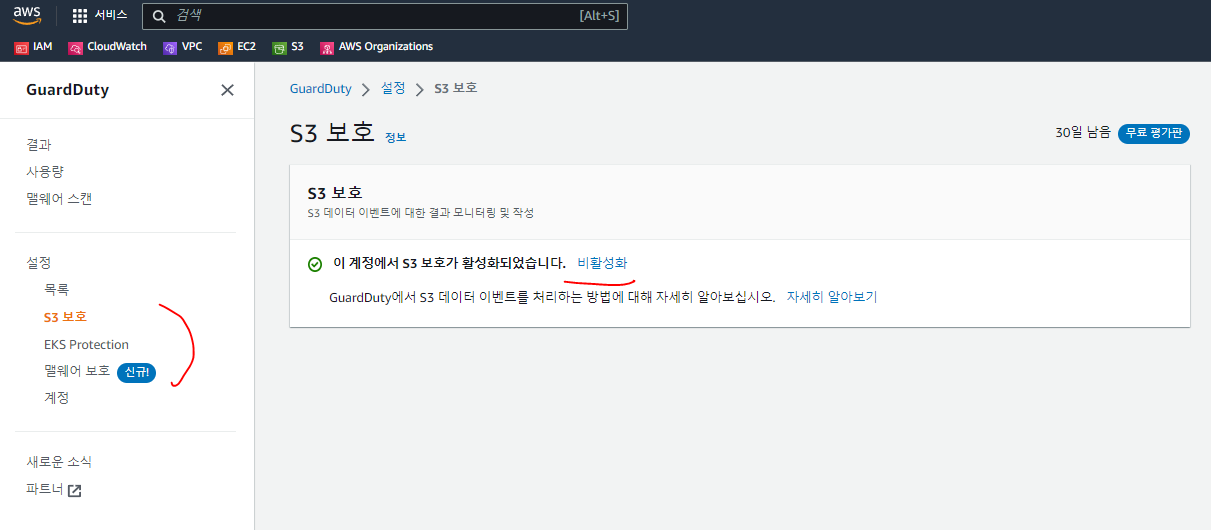Open the VPC shortcut icon
This screenshot has height=530, width=1211.
170,47
